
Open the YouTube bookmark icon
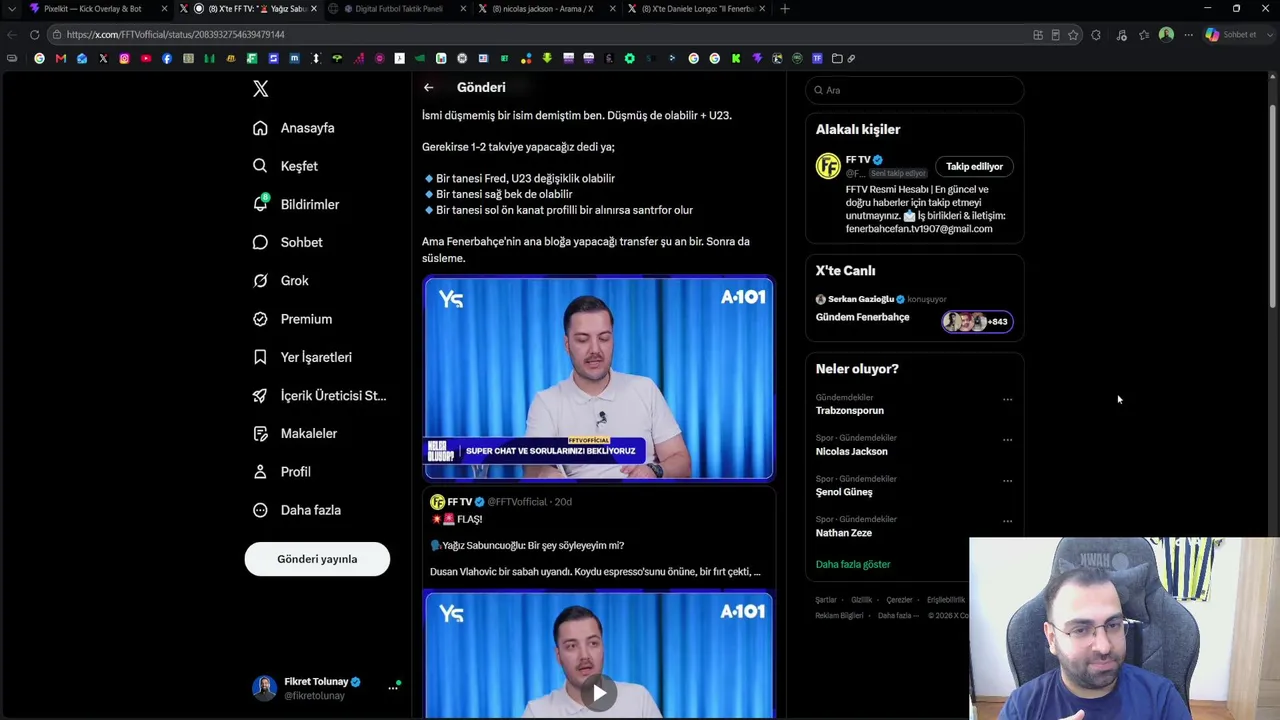(x=146, y=59)
